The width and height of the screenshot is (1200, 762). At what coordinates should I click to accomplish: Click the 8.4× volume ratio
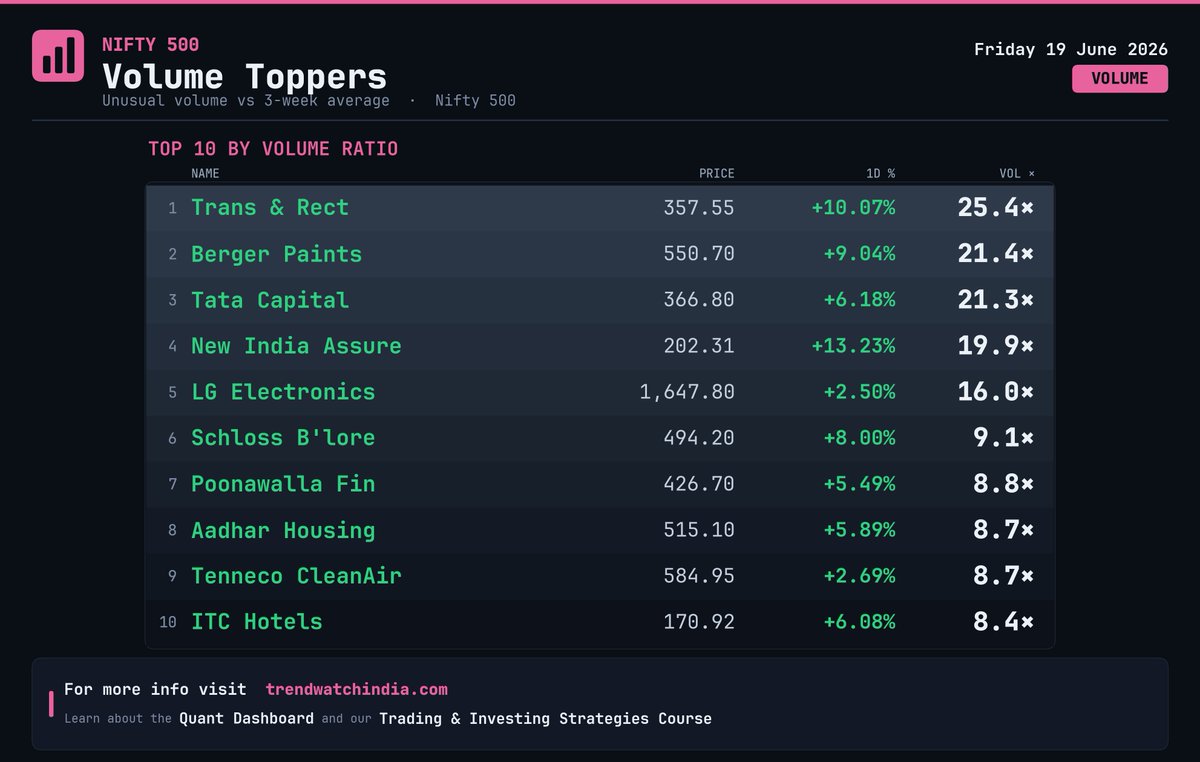1003,622
